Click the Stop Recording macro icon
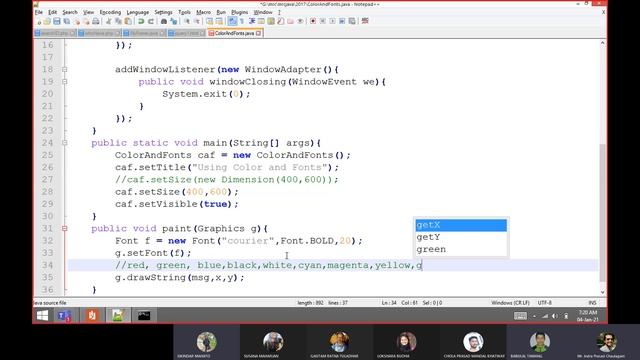This screenshot has width=640, height=360. coord(322,21)
